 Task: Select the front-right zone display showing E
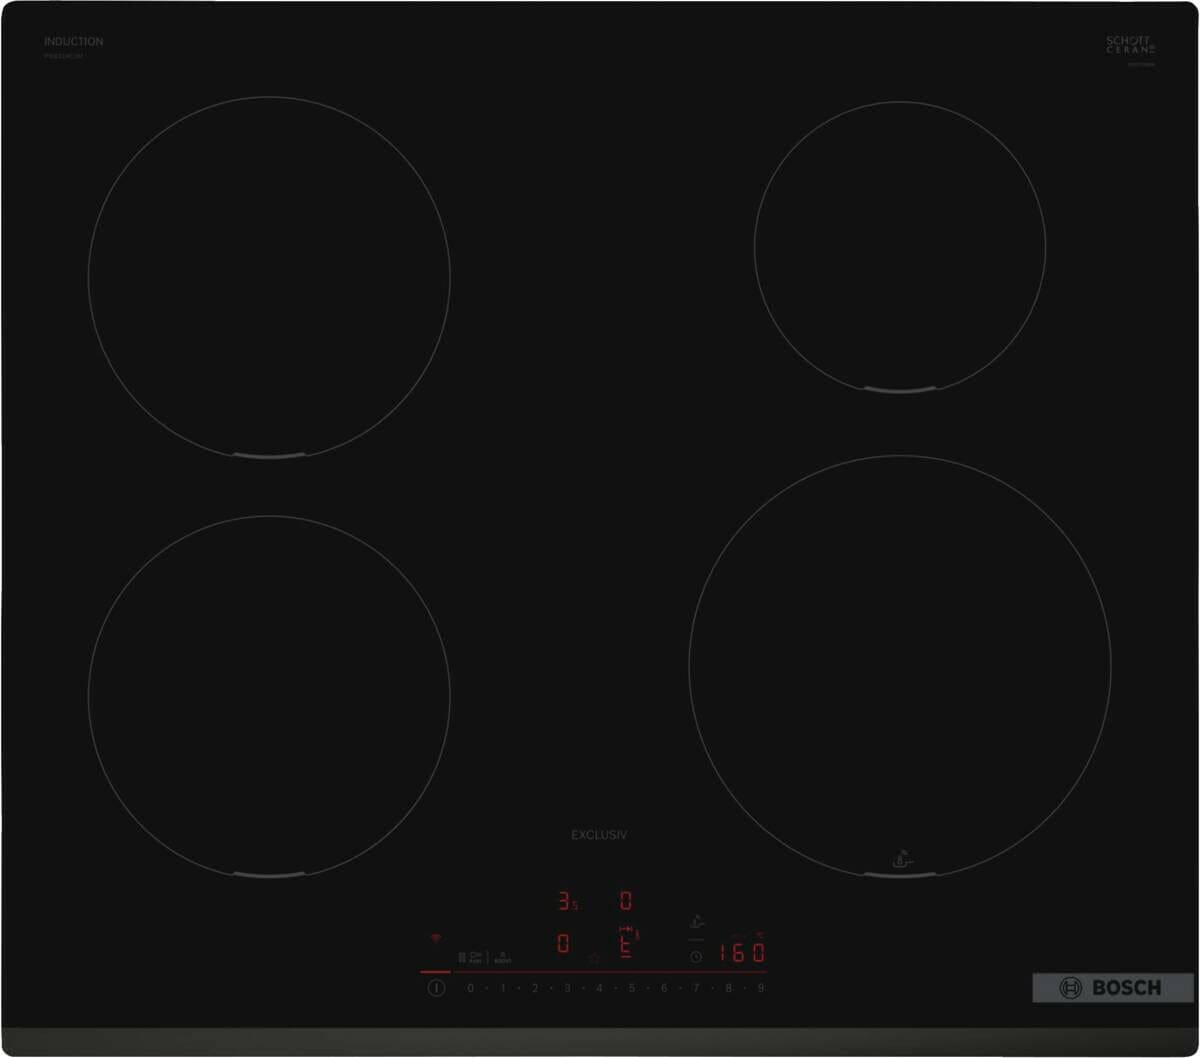[626, 944]
